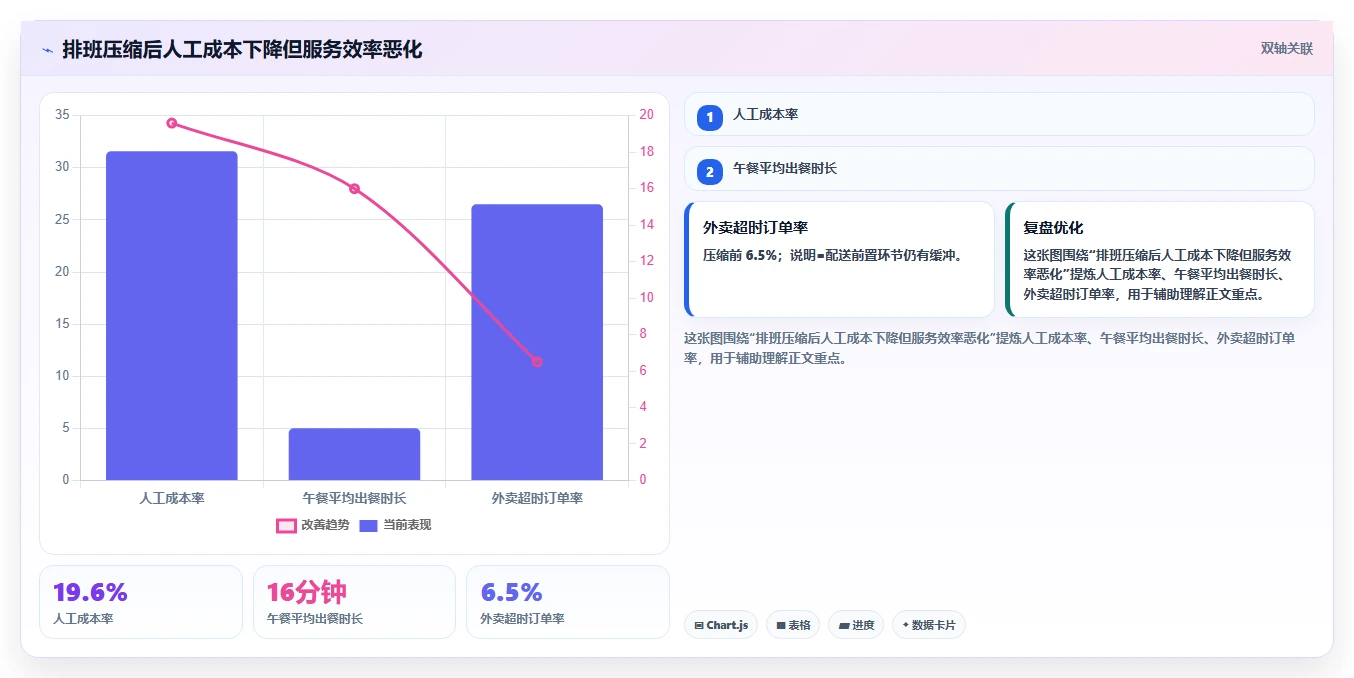Screen dimensions: 1354x678
Task: Click the 外卖超时订单率 info card
Action: click(839, 259)
